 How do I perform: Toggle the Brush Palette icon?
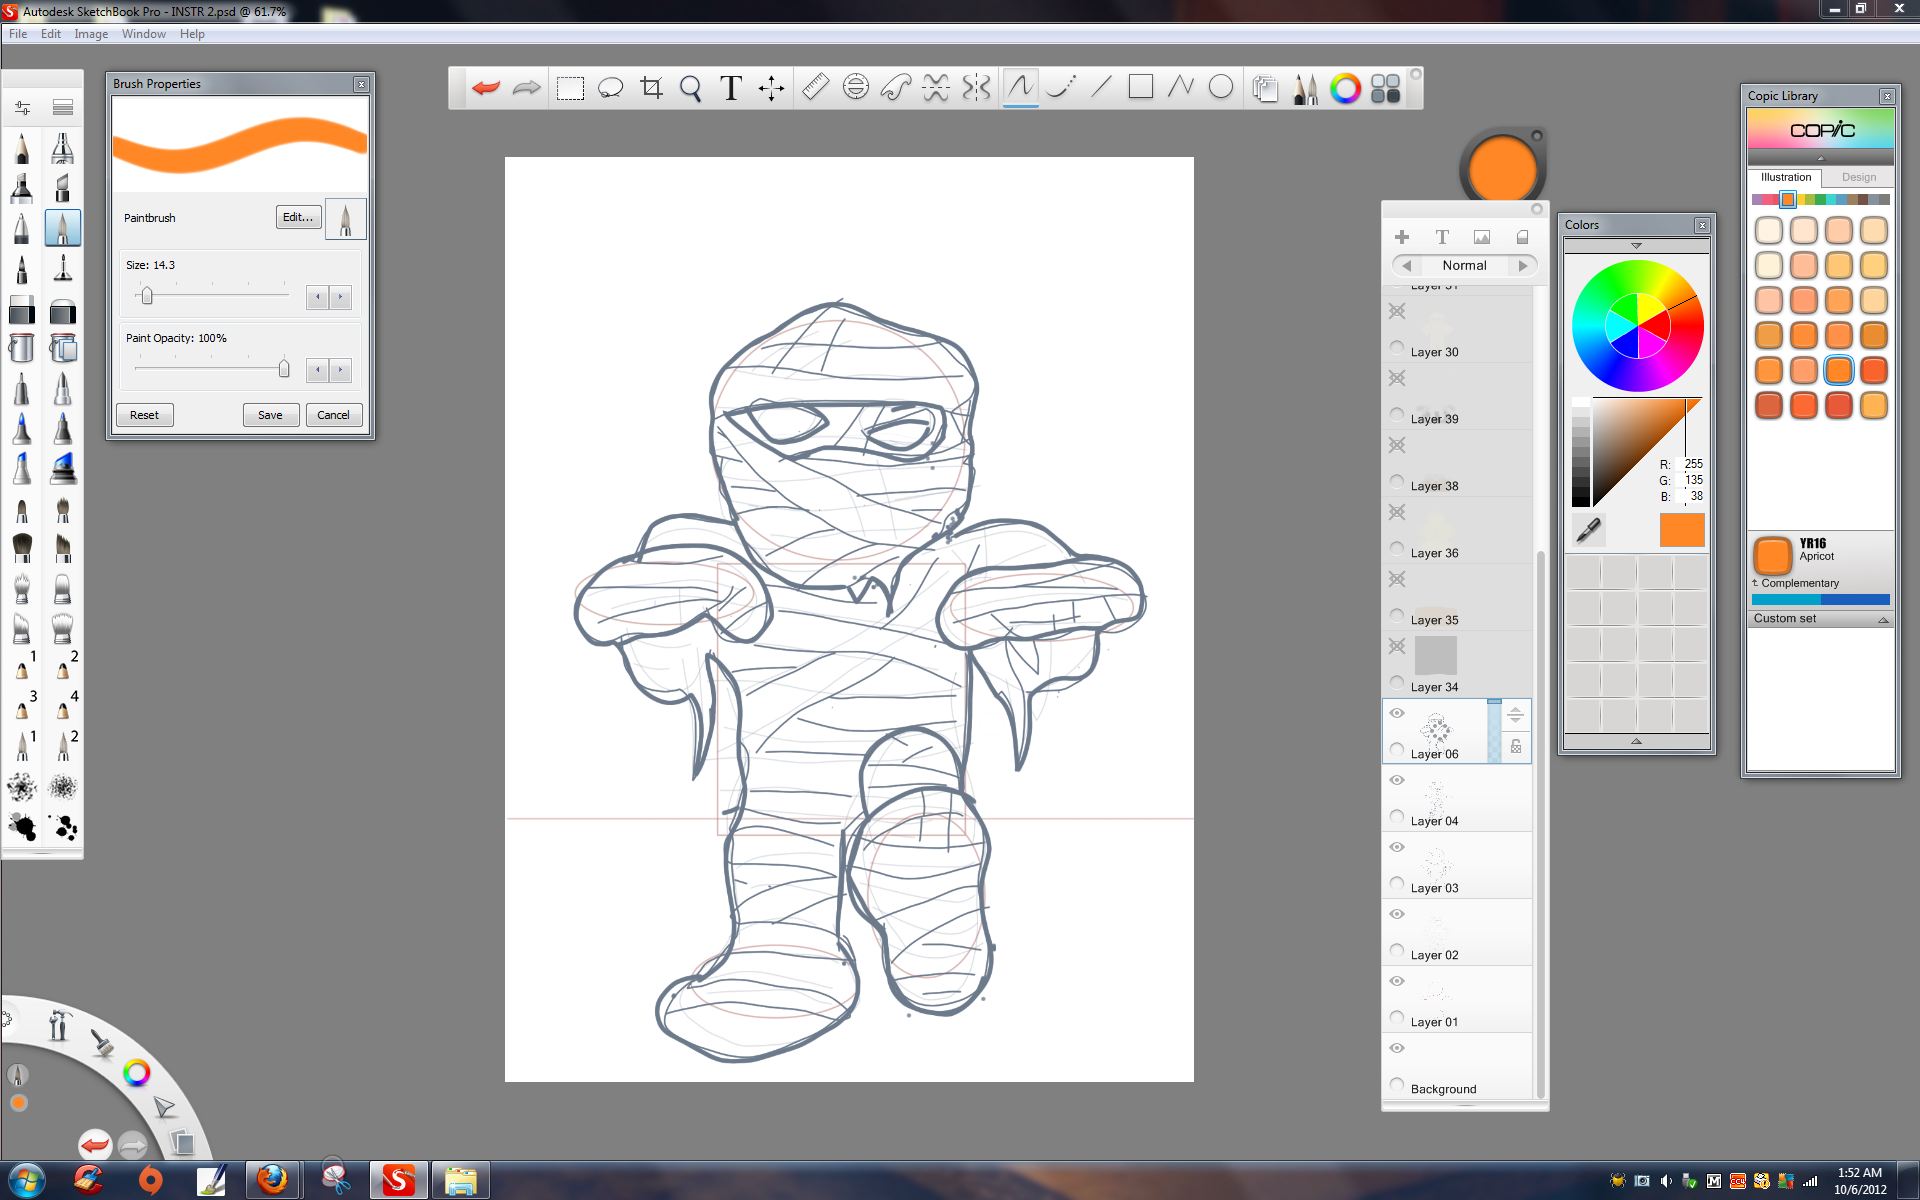click(x=1305, y=89)
